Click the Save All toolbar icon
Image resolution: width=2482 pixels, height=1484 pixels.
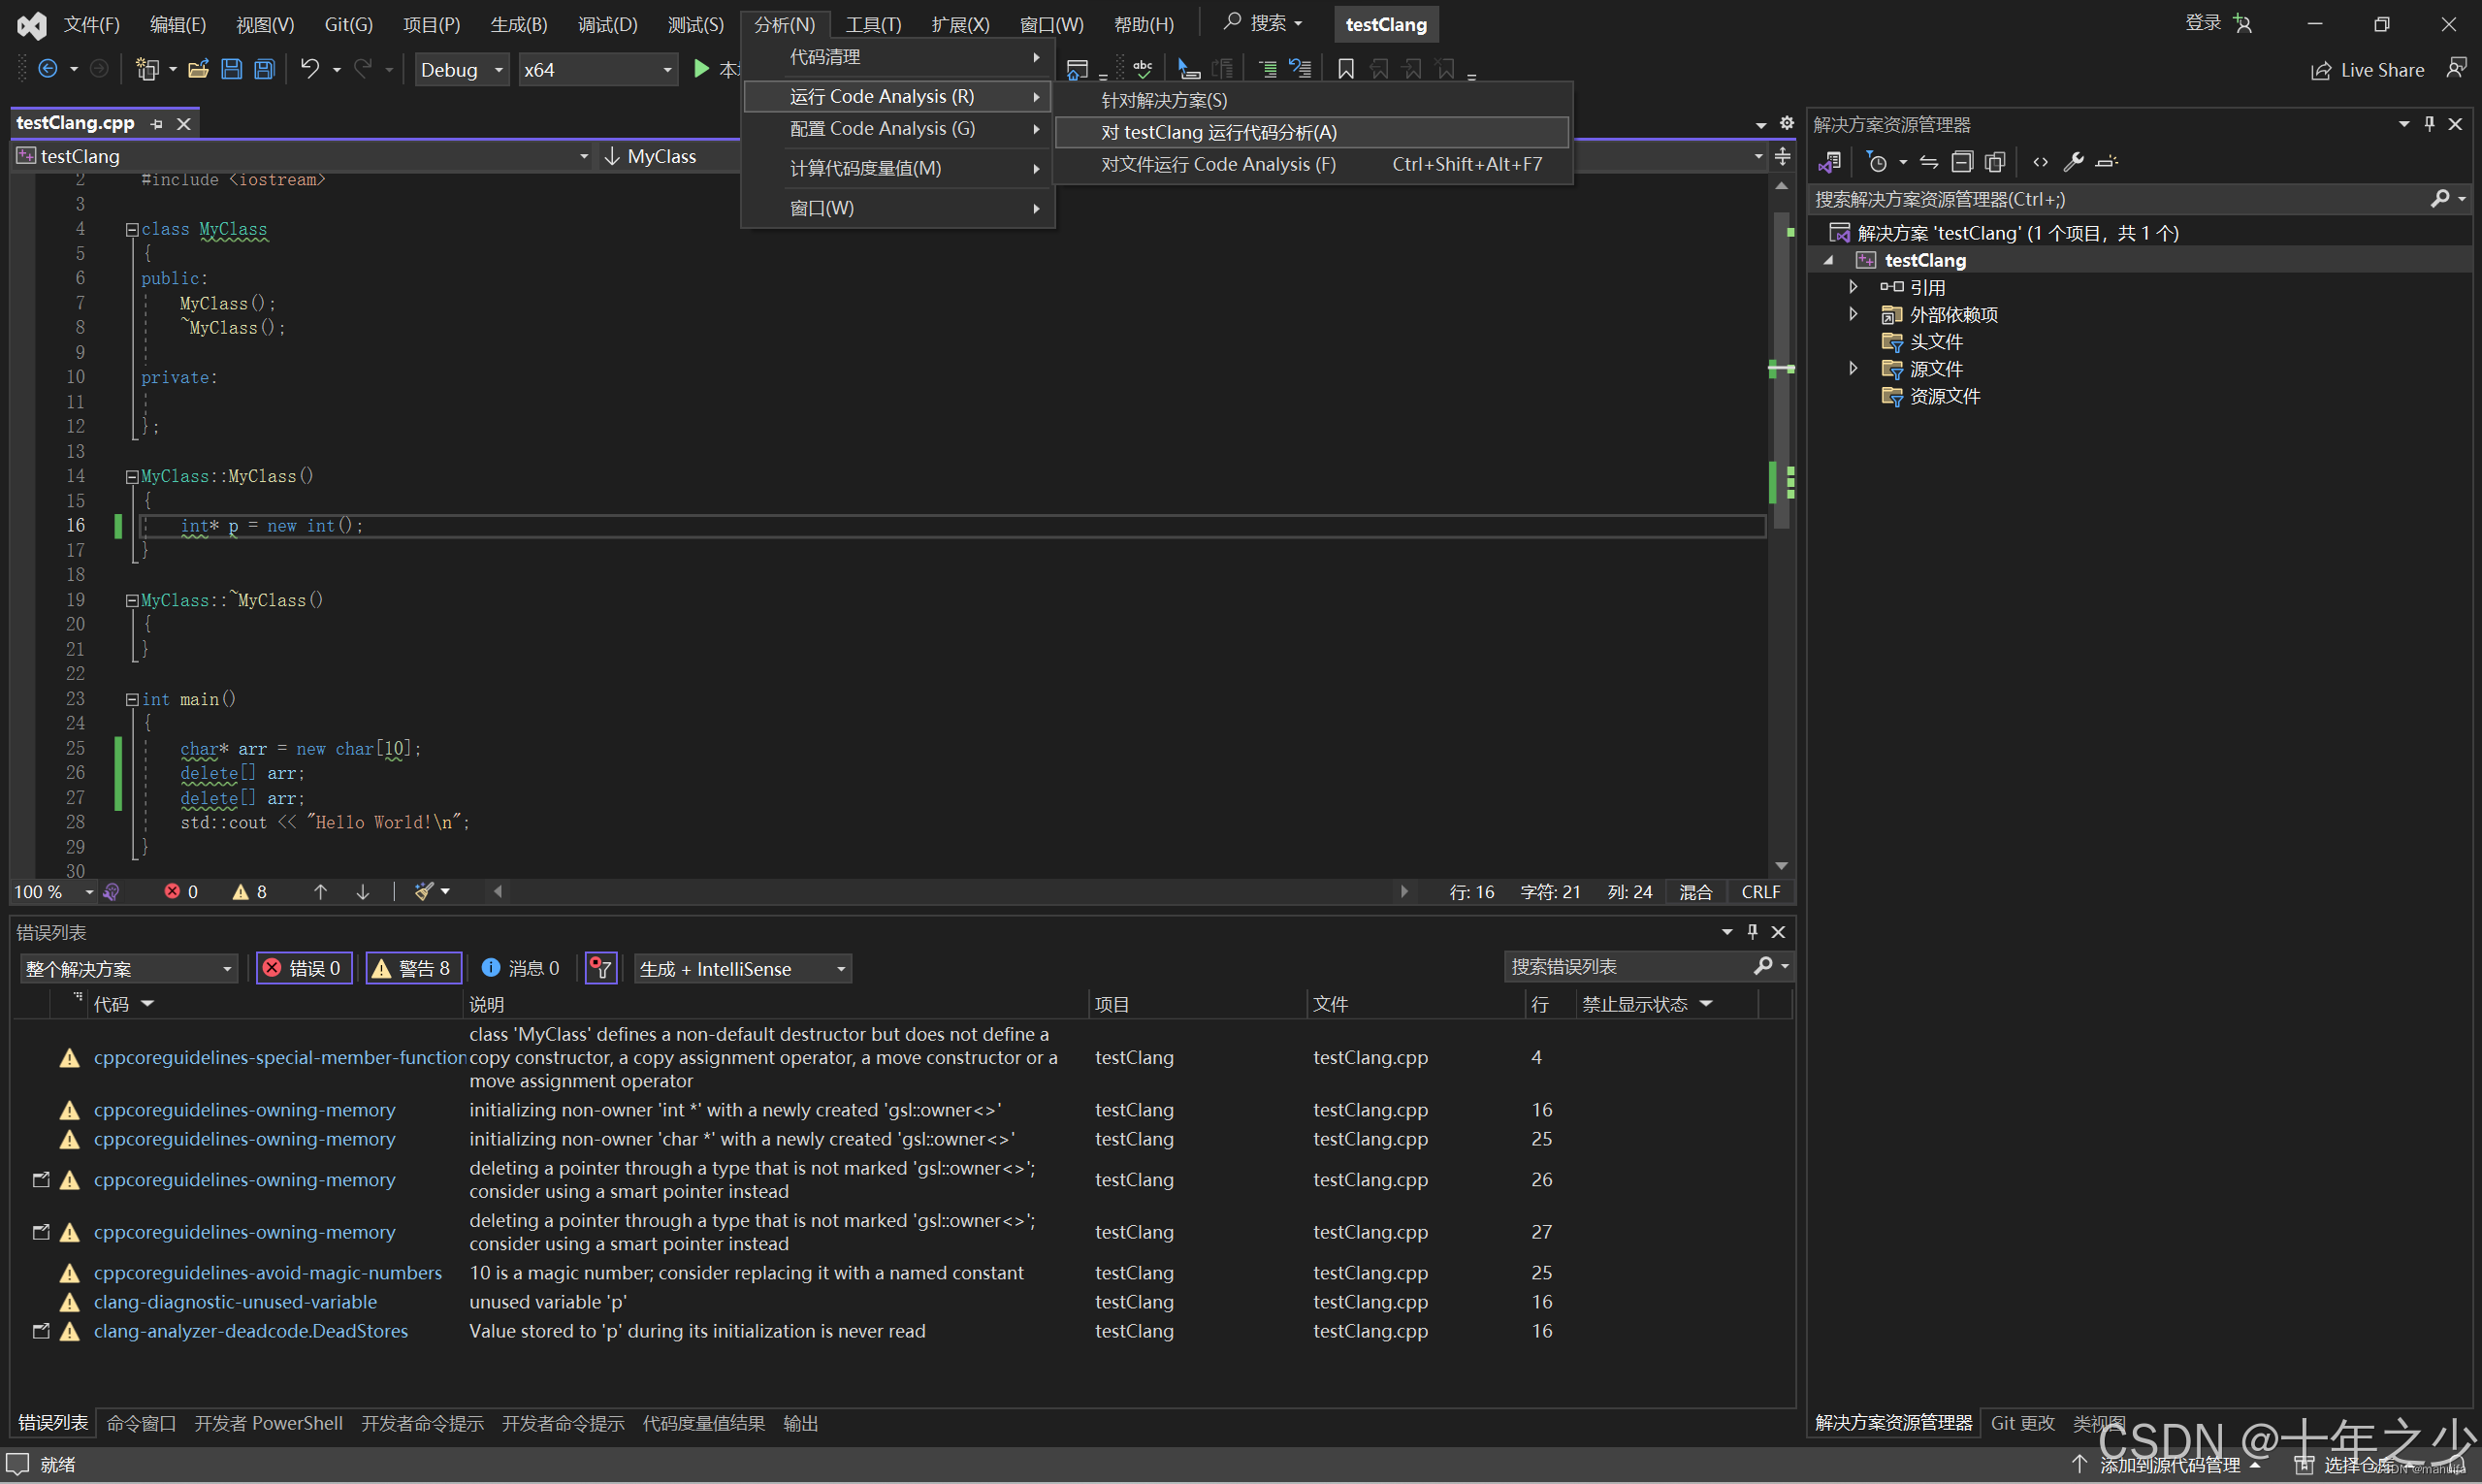264,69
